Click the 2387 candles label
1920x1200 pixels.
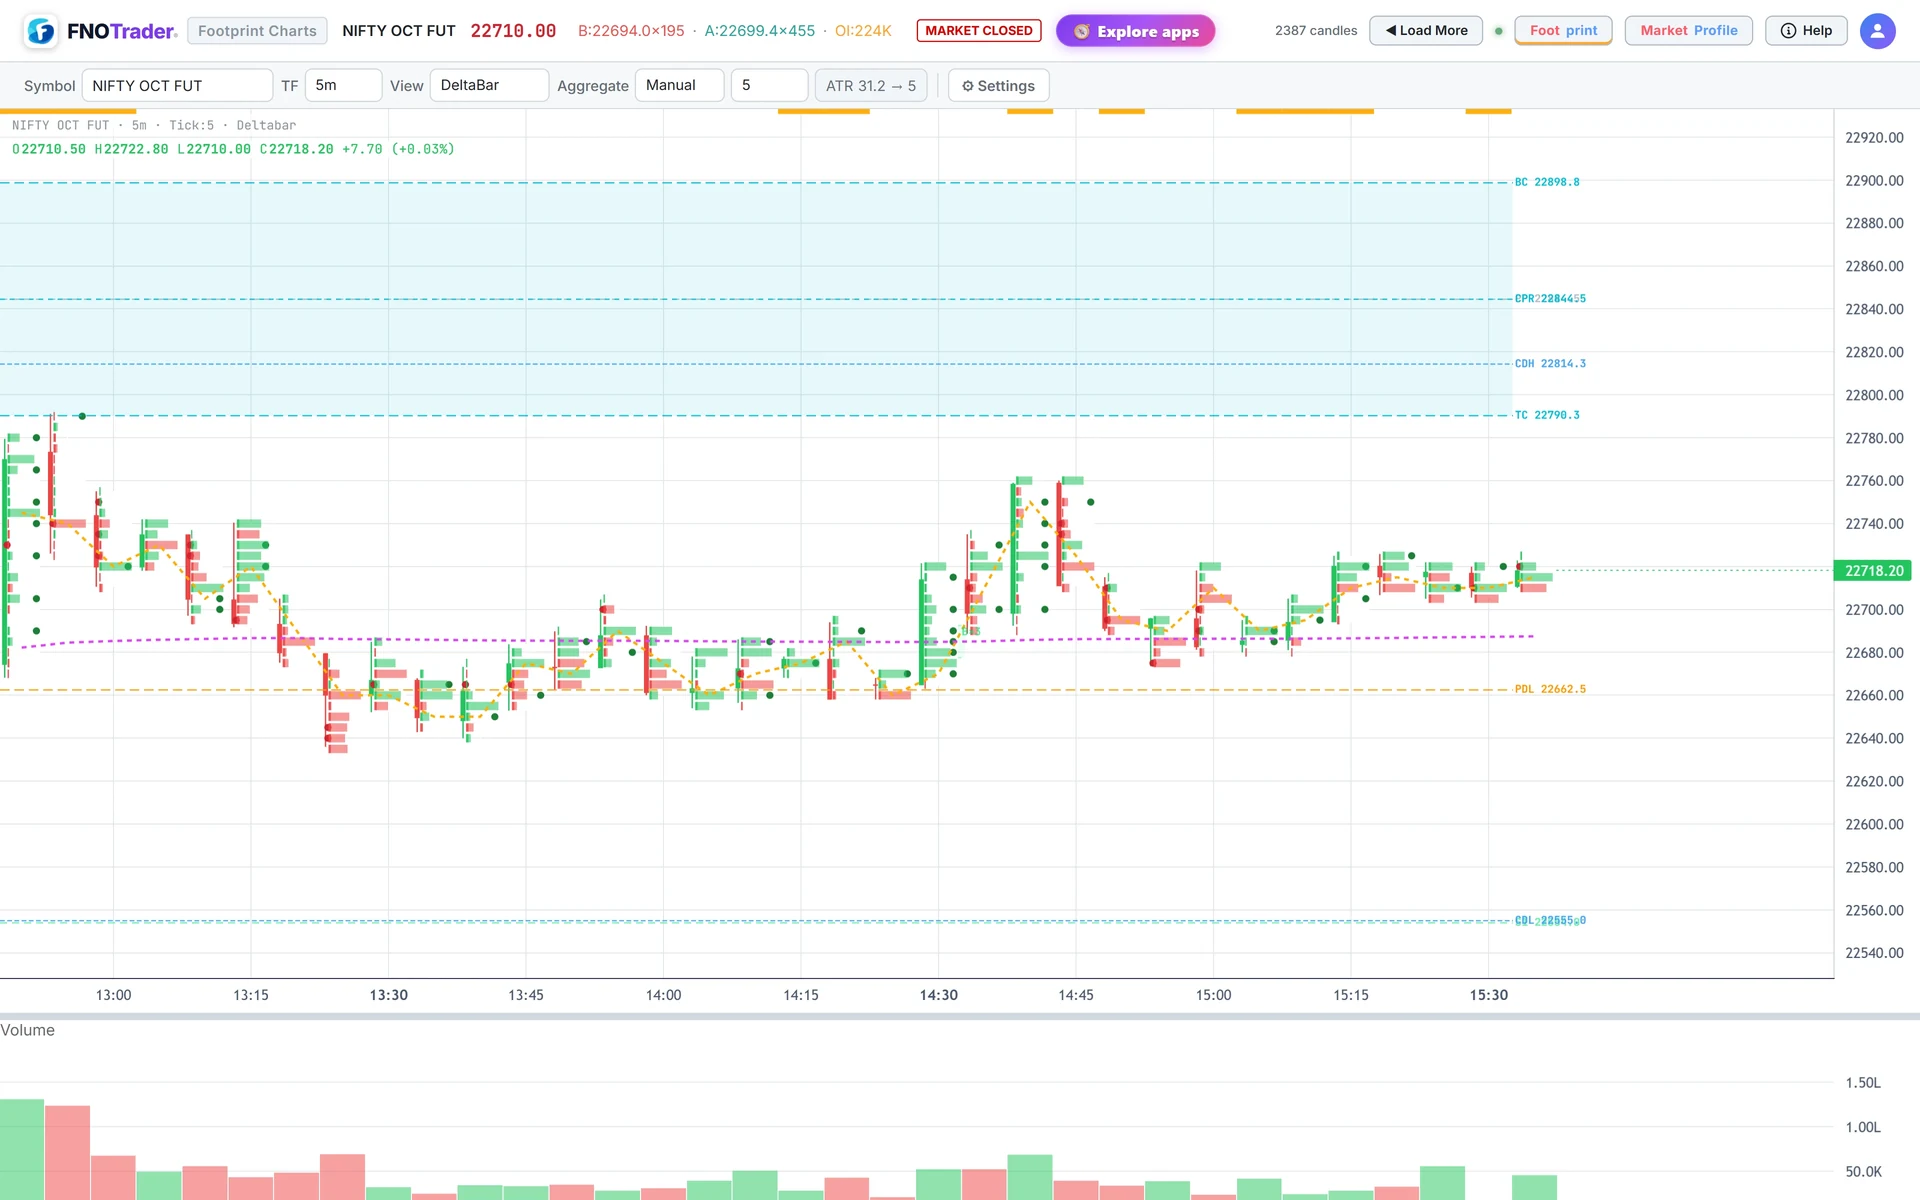tap(1316, 31)
